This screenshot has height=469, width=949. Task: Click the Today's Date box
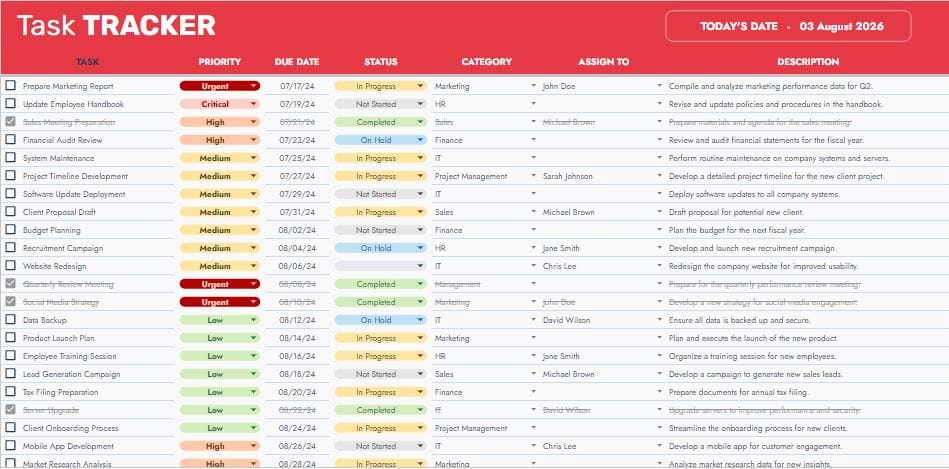coord(788,26)
